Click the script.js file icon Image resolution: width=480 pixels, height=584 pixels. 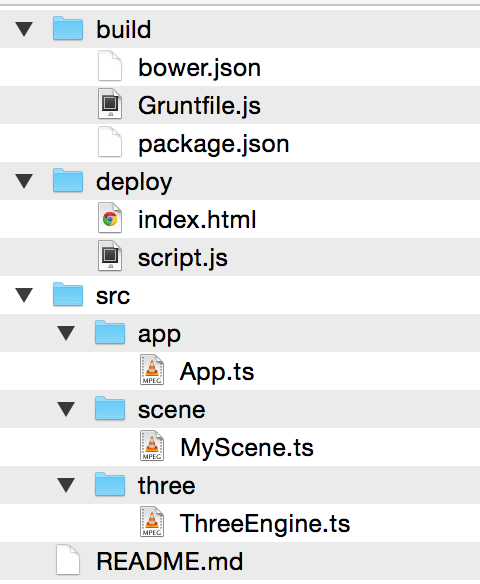point(110,256)
